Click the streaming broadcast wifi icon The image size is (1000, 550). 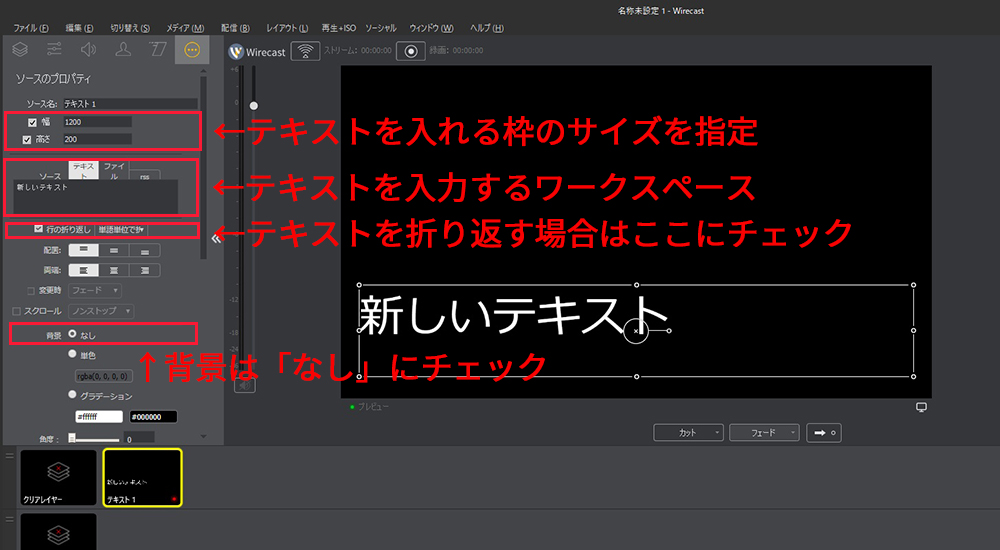[x=306, y=50]
